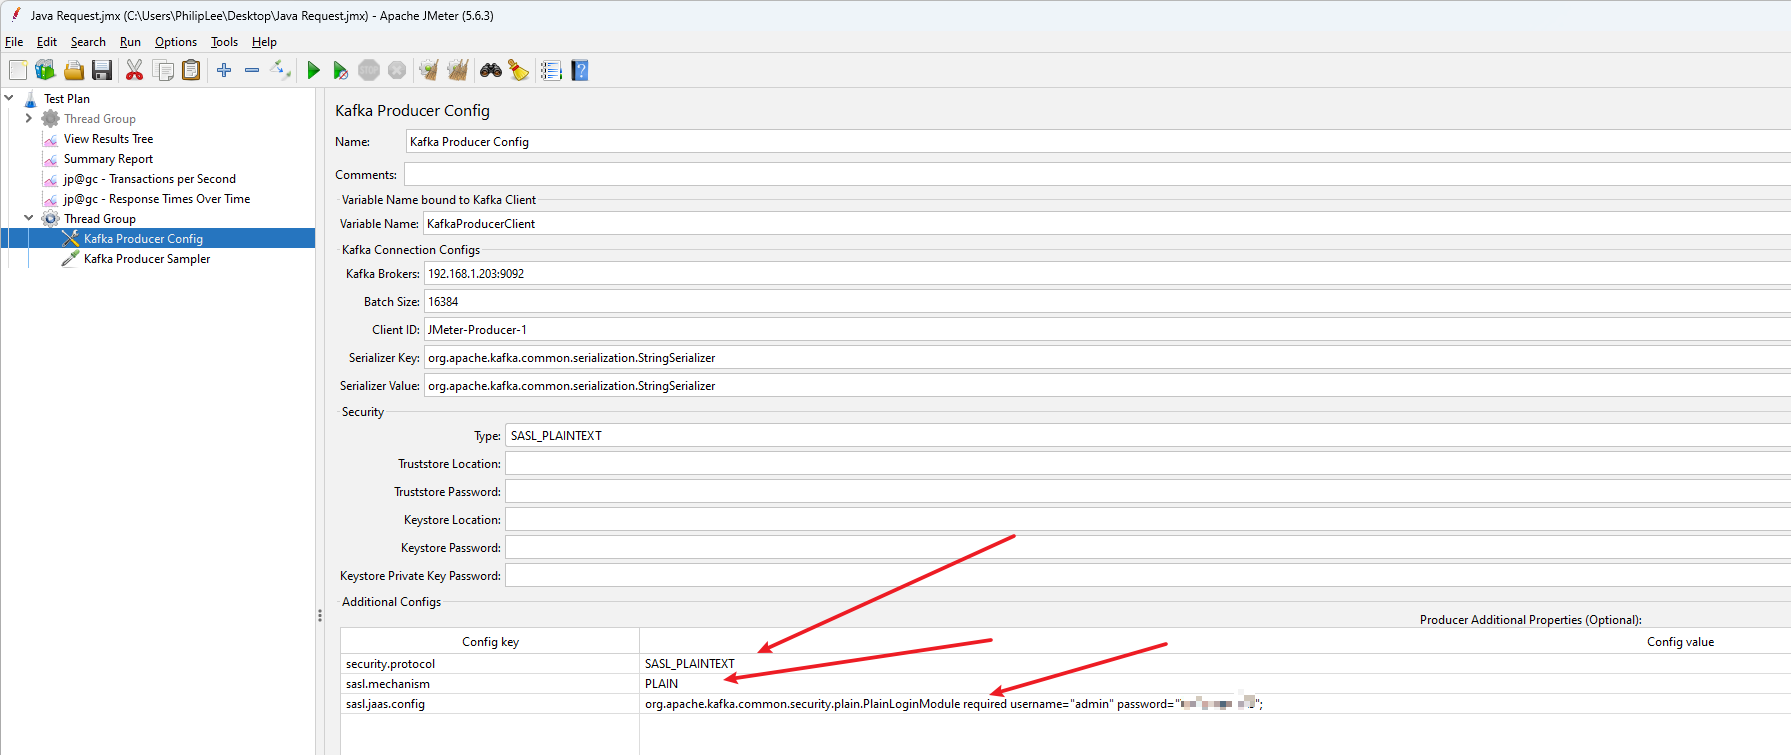The image size is (1791, 755).
Task: Click the Toggle blue arrows icon
Action: coord(281,70)
